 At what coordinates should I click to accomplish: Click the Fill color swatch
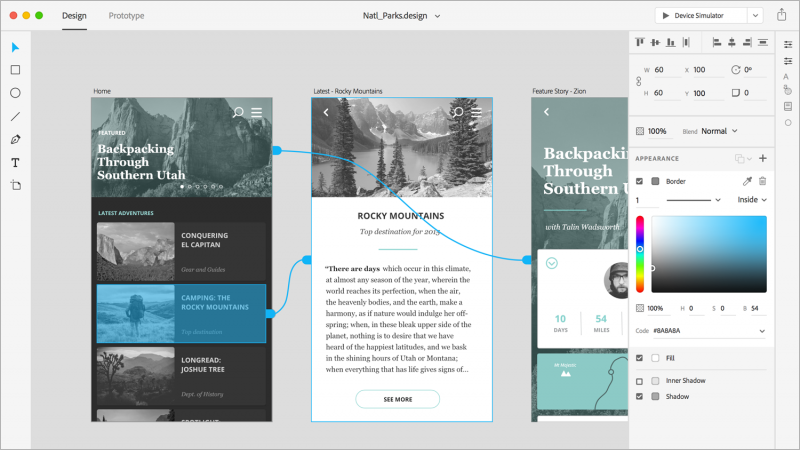point(655,358)
